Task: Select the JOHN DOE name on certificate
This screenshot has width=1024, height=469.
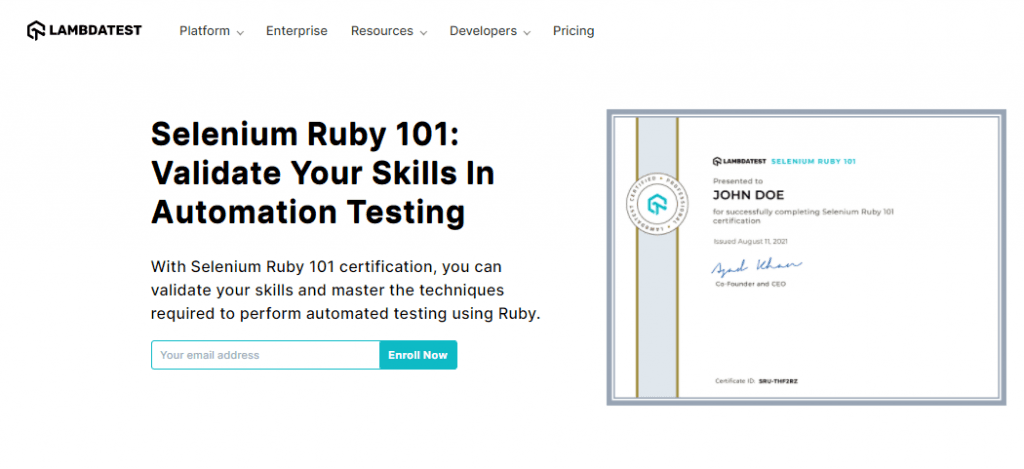Action: coord(745,194)
